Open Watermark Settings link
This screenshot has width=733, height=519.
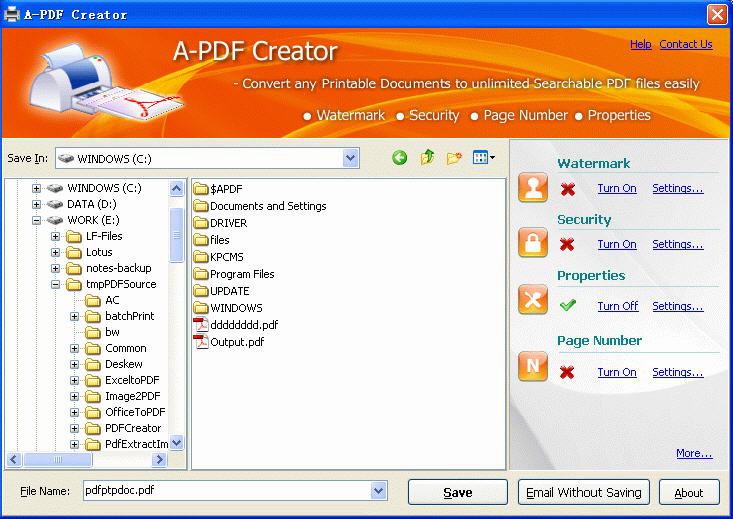pos(678,188)
